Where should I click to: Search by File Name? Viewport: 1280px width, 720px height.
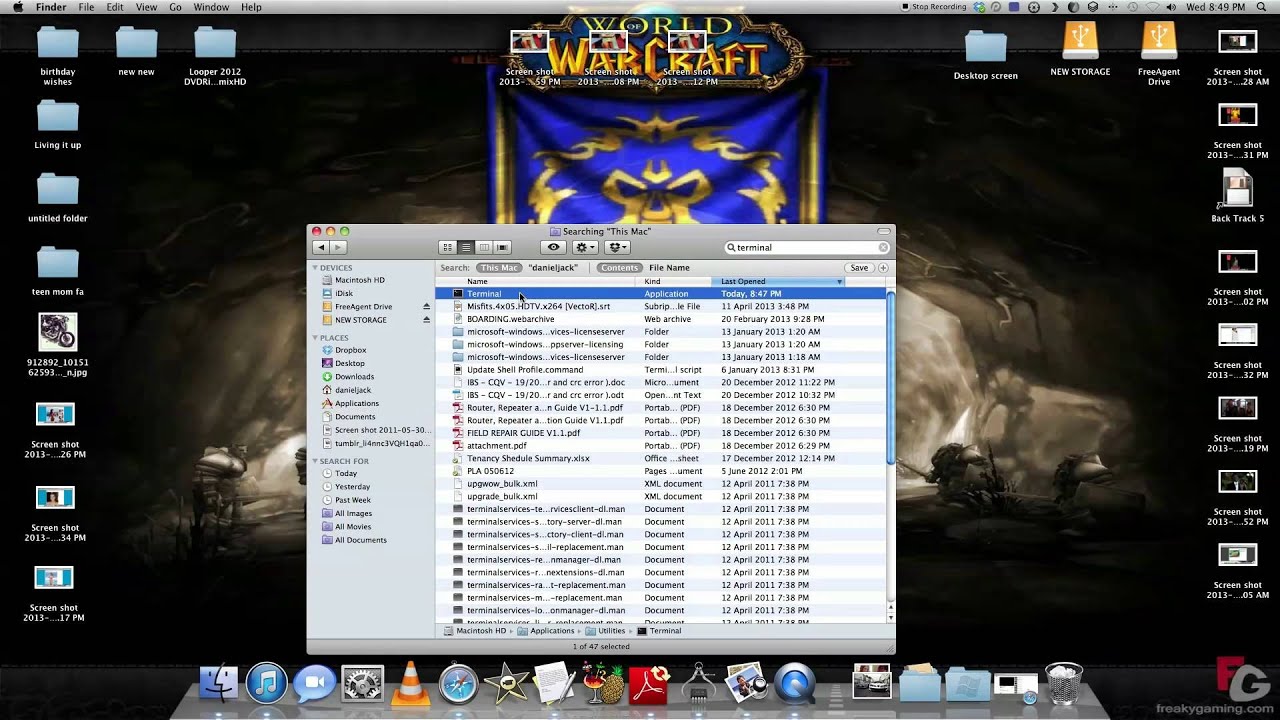[x=669, y=268]
